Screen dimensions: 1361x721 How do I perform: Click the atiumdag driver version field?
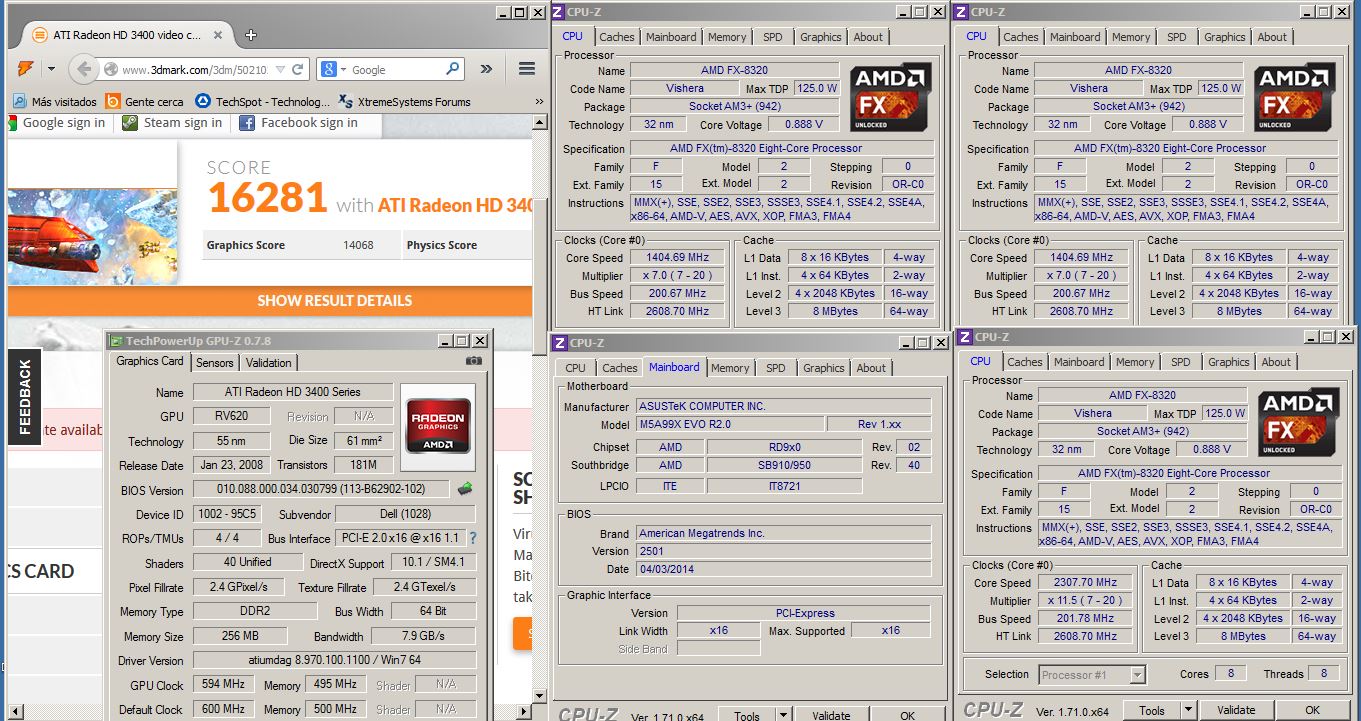(335, 660)
